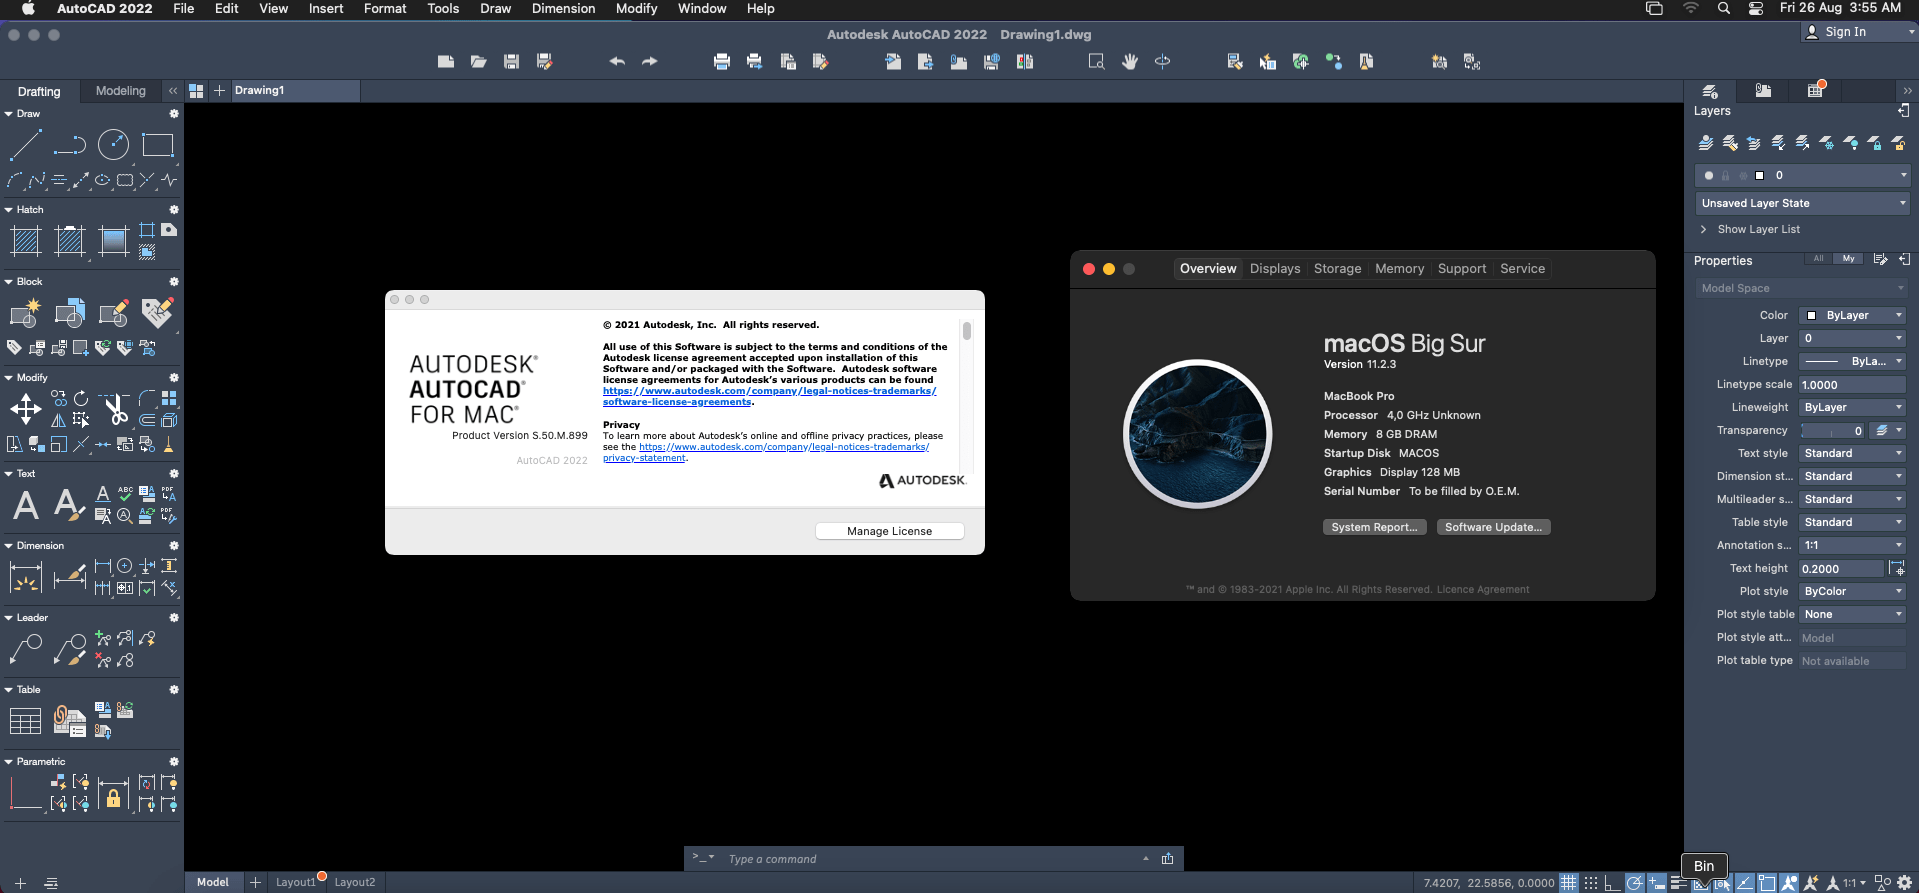
Task: Click the Zoom window toolbar icon
Action: click(1097, 62)
